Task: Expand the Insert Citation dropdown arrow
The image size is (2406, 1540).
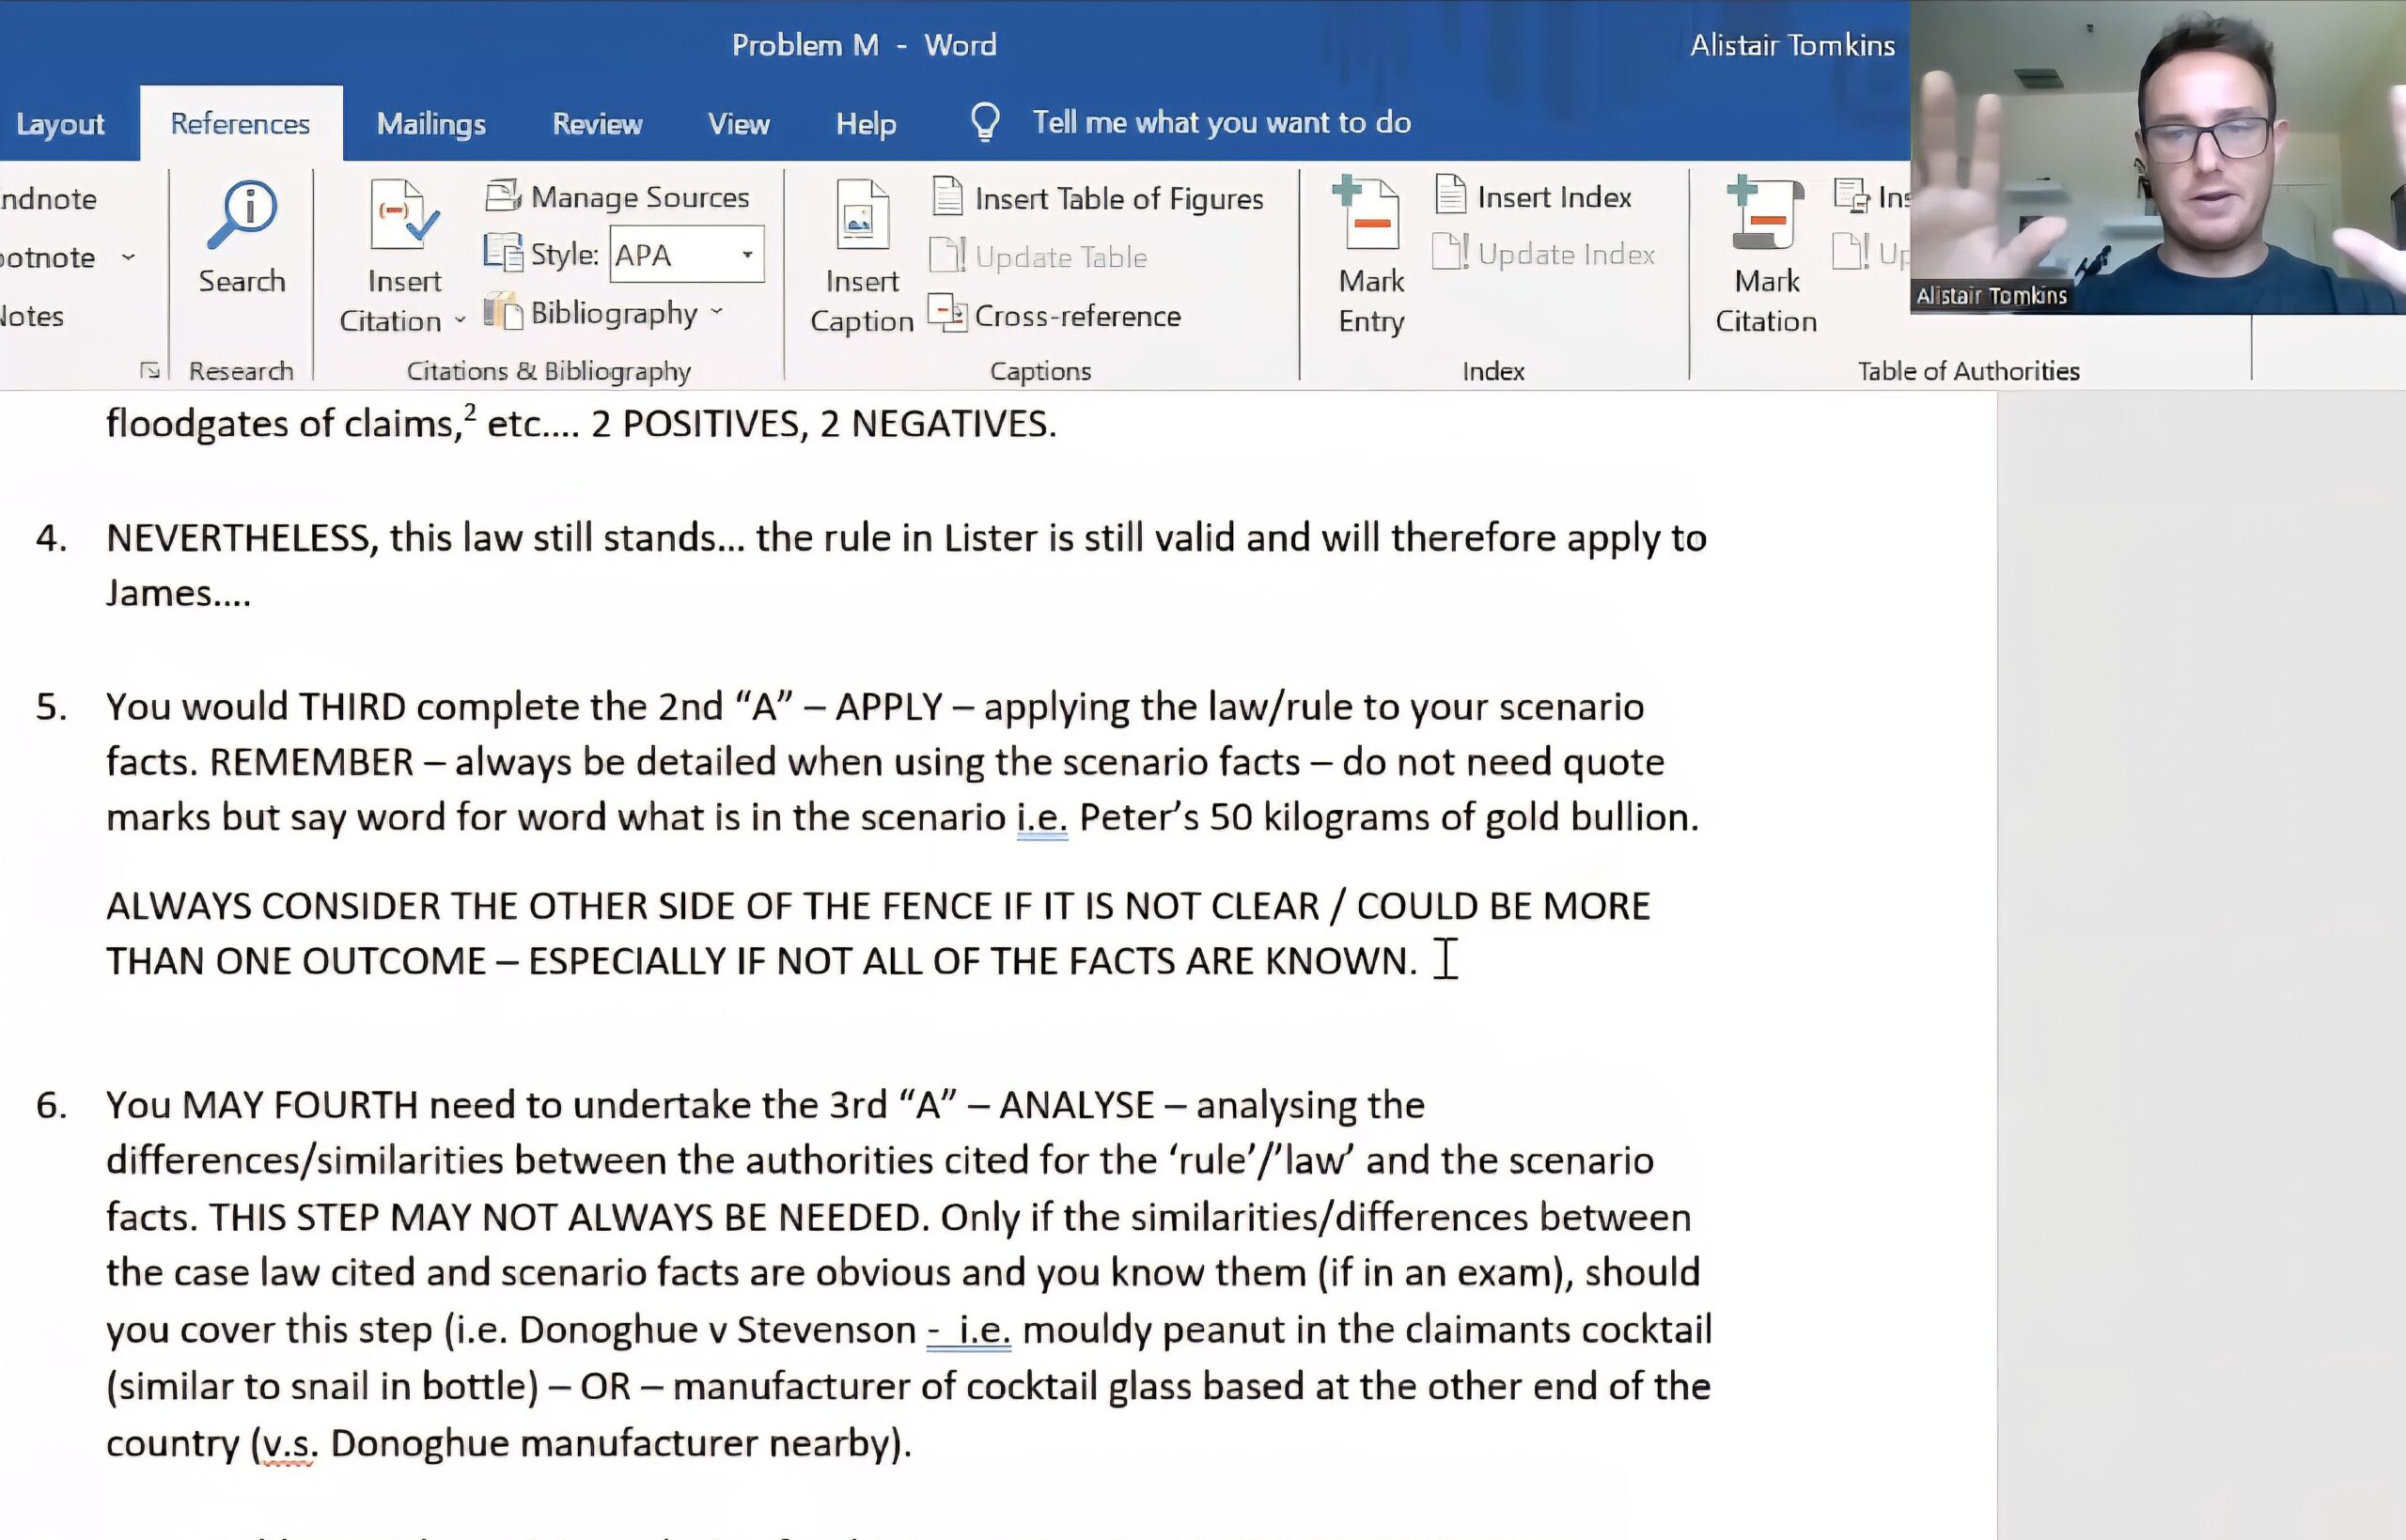Action: 459,321
